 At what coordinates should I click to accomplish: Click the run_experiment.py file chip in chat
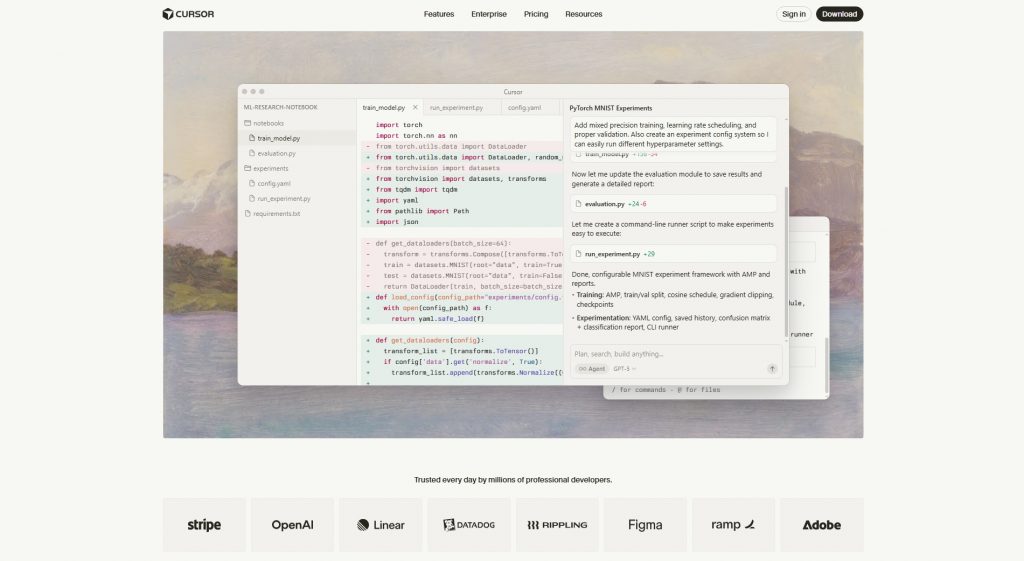click(x=620, y=254)
